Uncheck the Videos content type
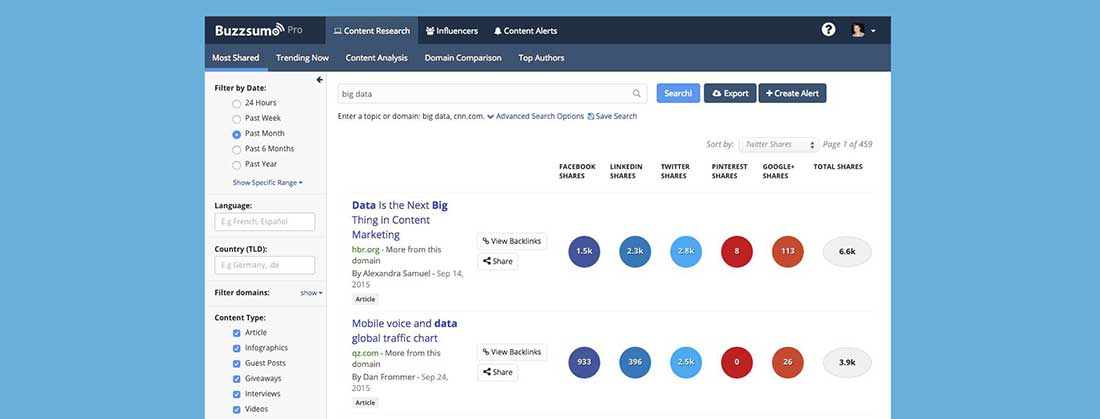The height and width of the screenshot is (419, 1100). coord(236,410)
